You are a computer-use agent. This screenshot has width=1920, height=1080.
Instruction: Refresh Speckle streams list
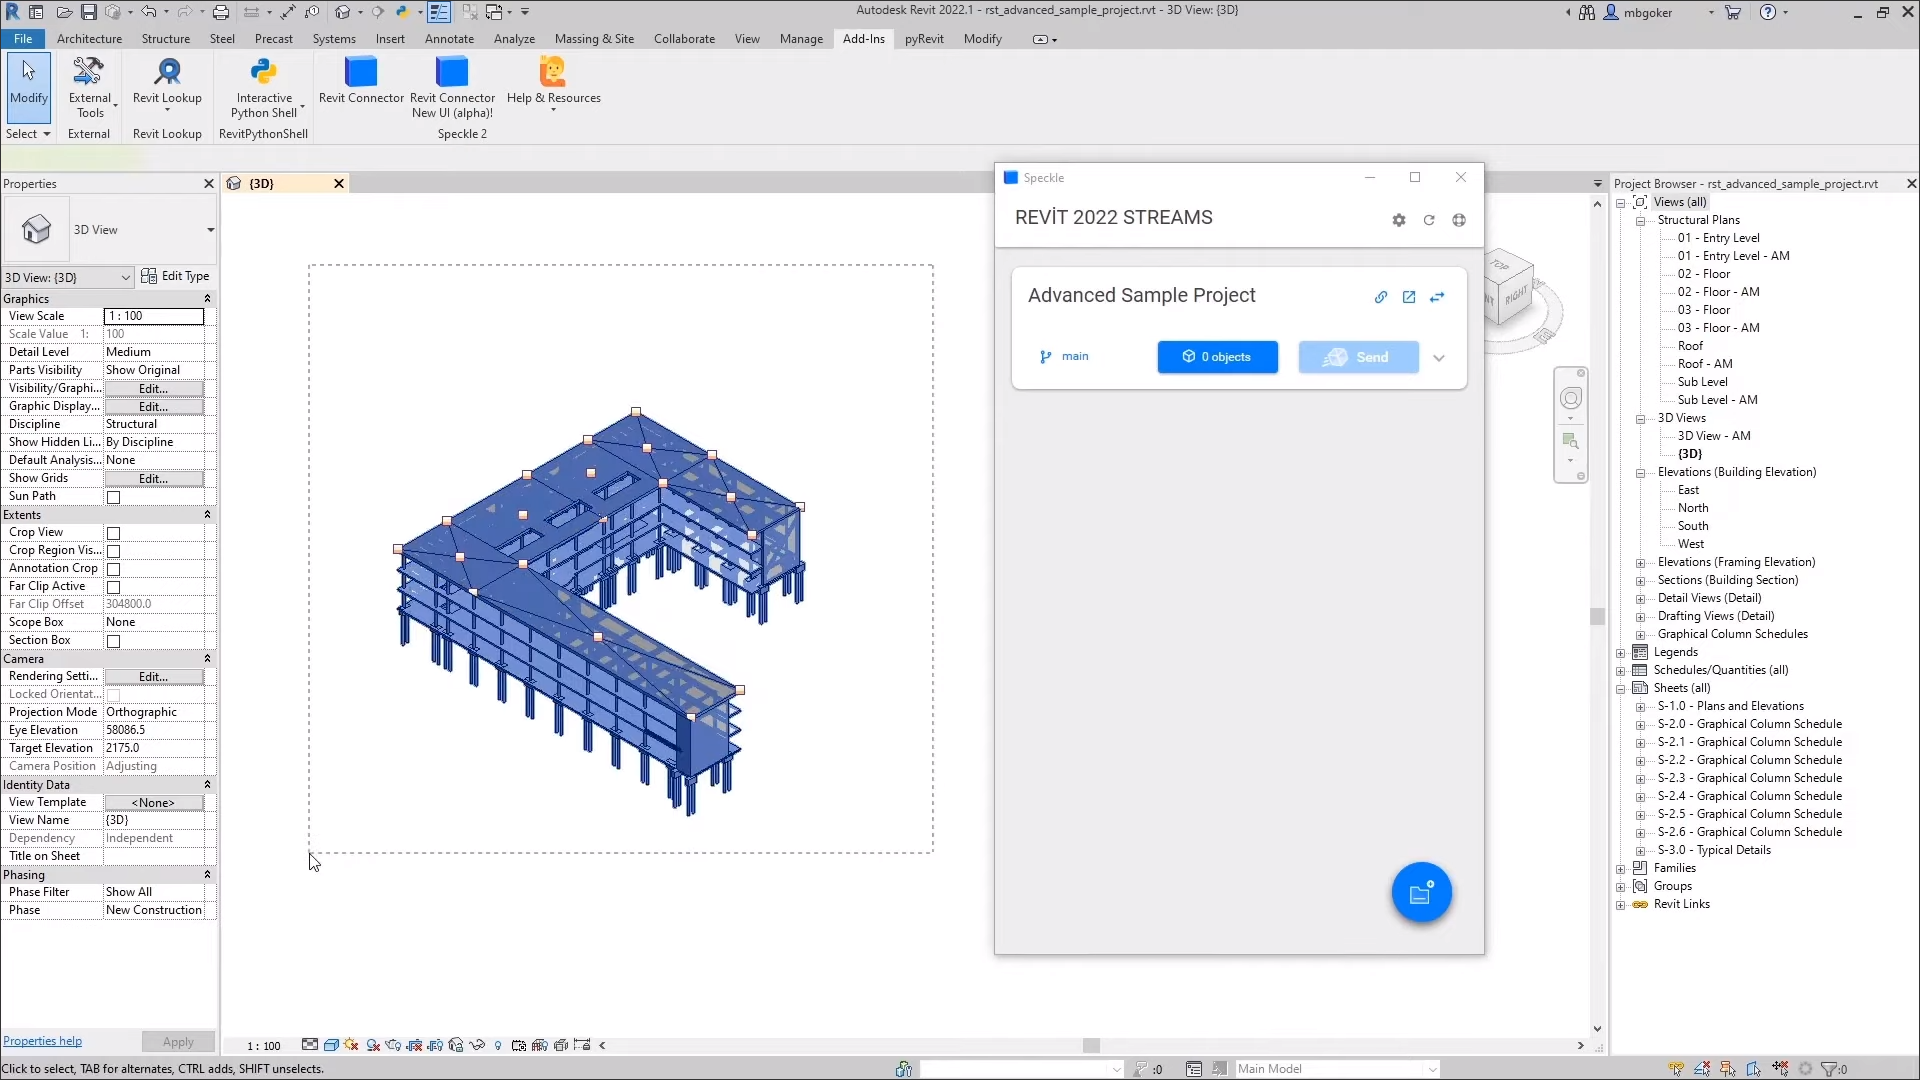coord(1429,220)
